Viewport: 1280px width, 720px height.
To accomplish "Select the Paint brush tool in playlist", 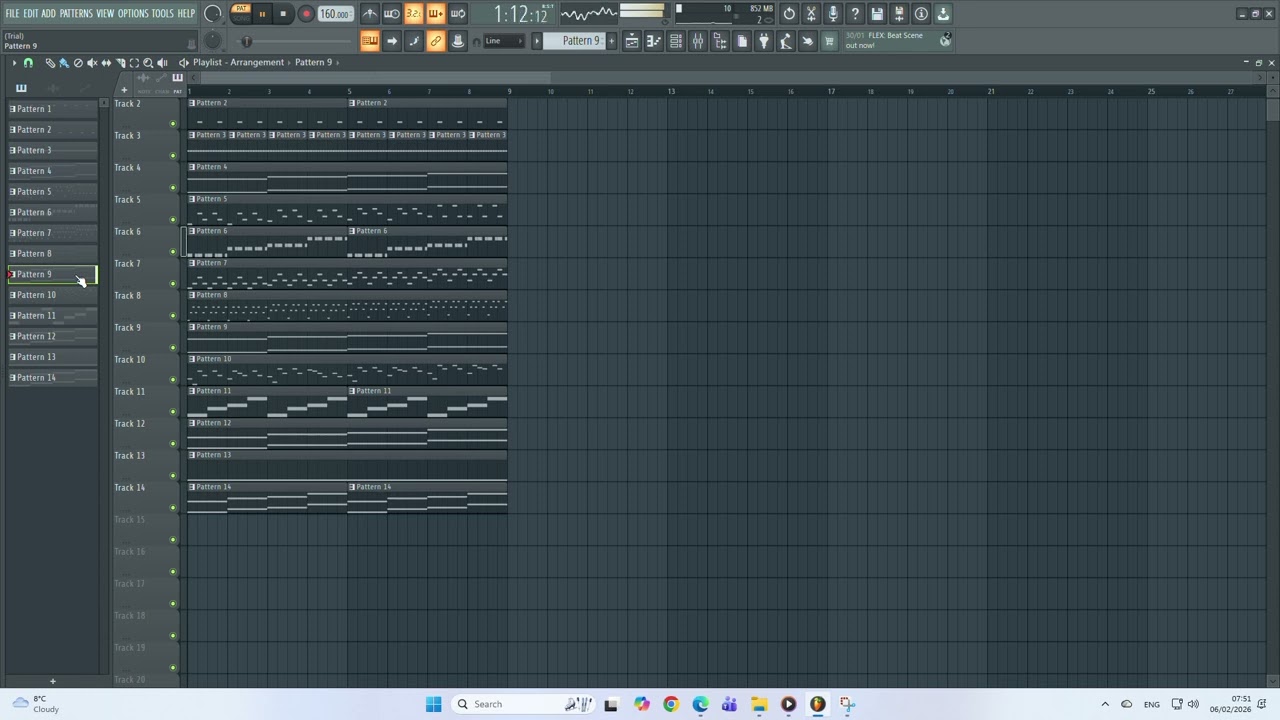I will point(64,63).
